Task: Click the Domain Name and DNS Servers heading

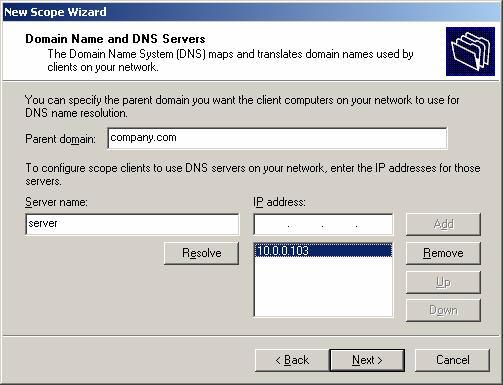Action: (x=115, y=39)
